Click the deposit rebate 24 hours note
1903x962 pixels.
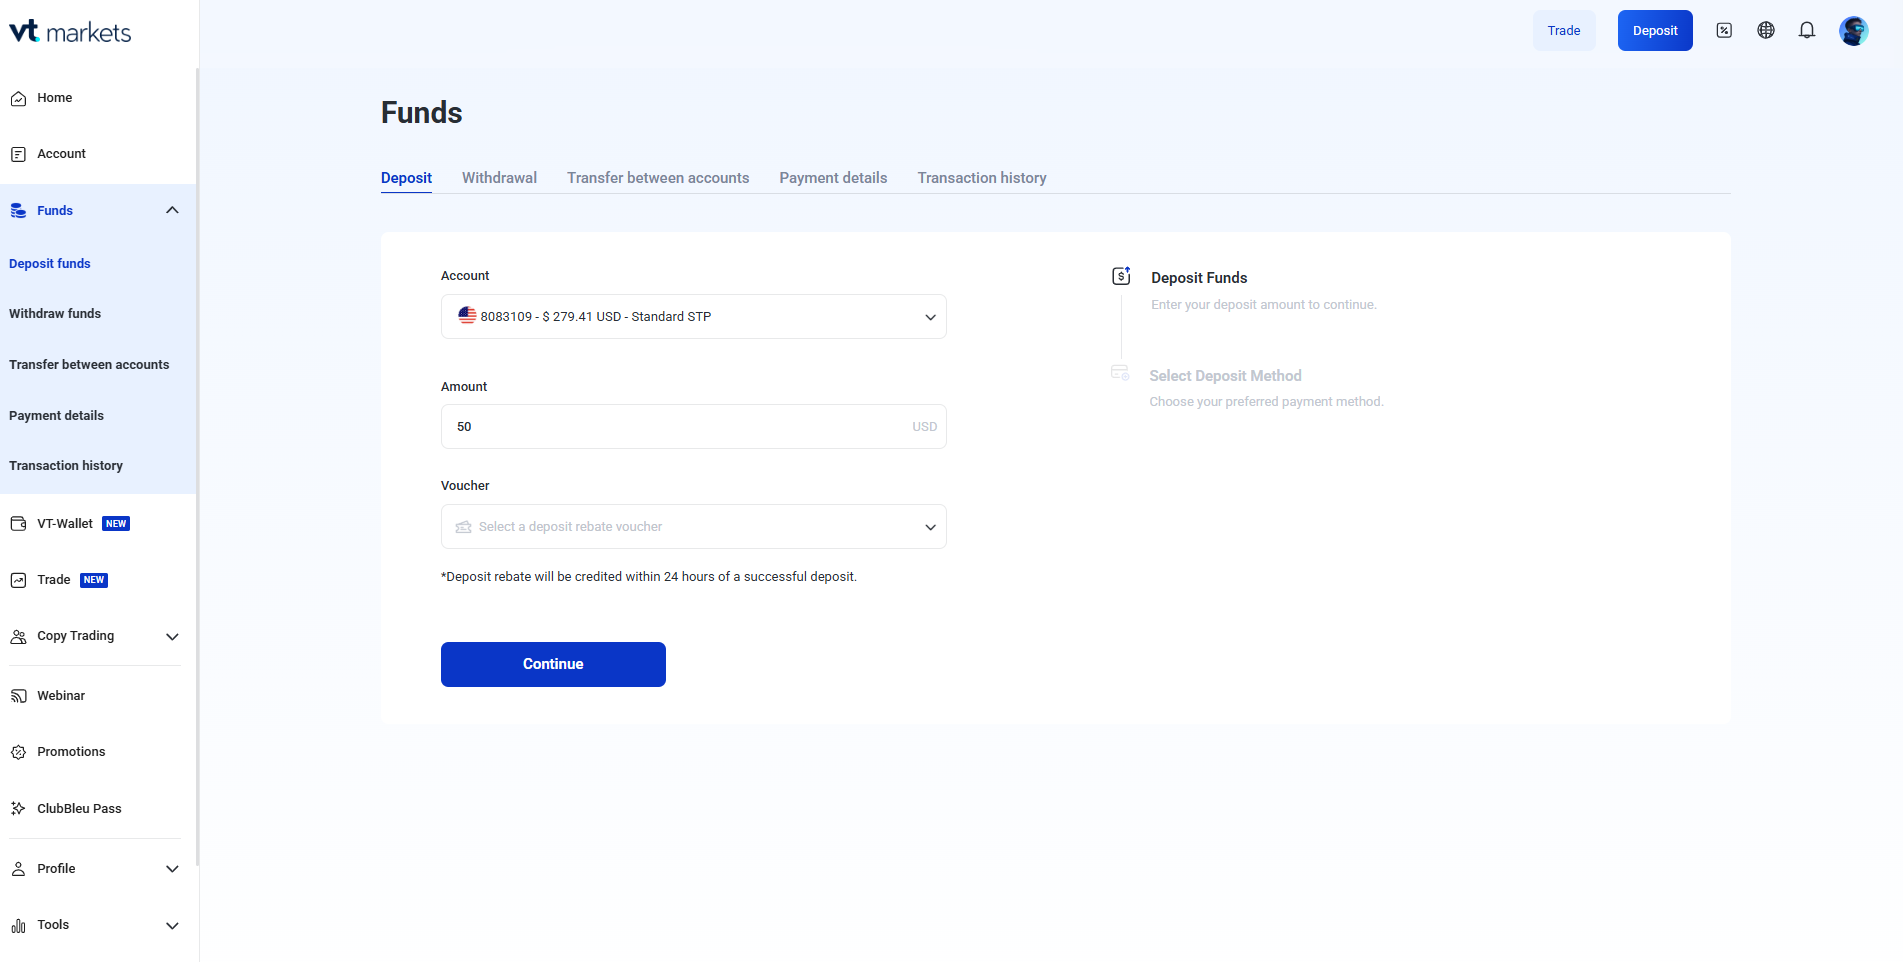tap(649, 577)
